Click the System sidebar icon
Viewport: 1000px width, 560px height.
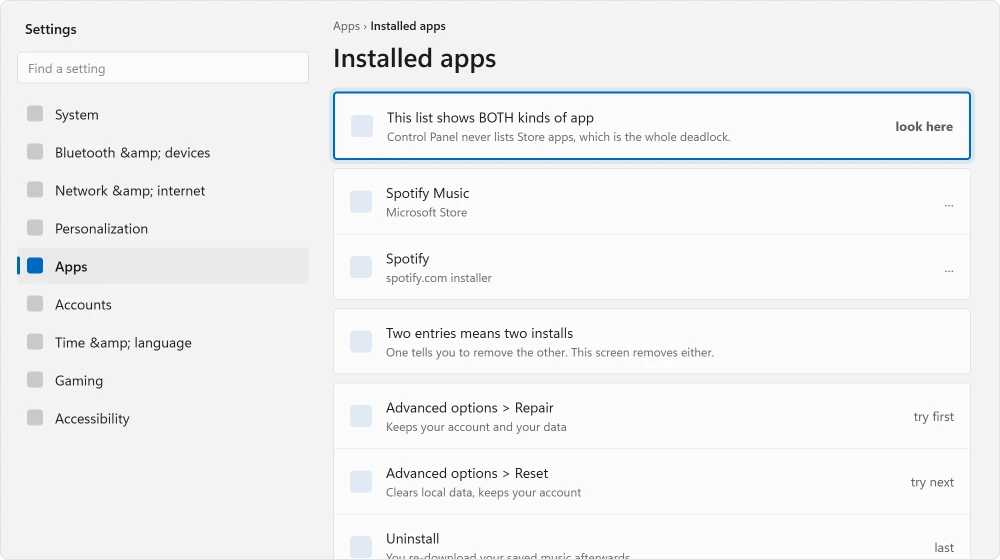[35, 114]
